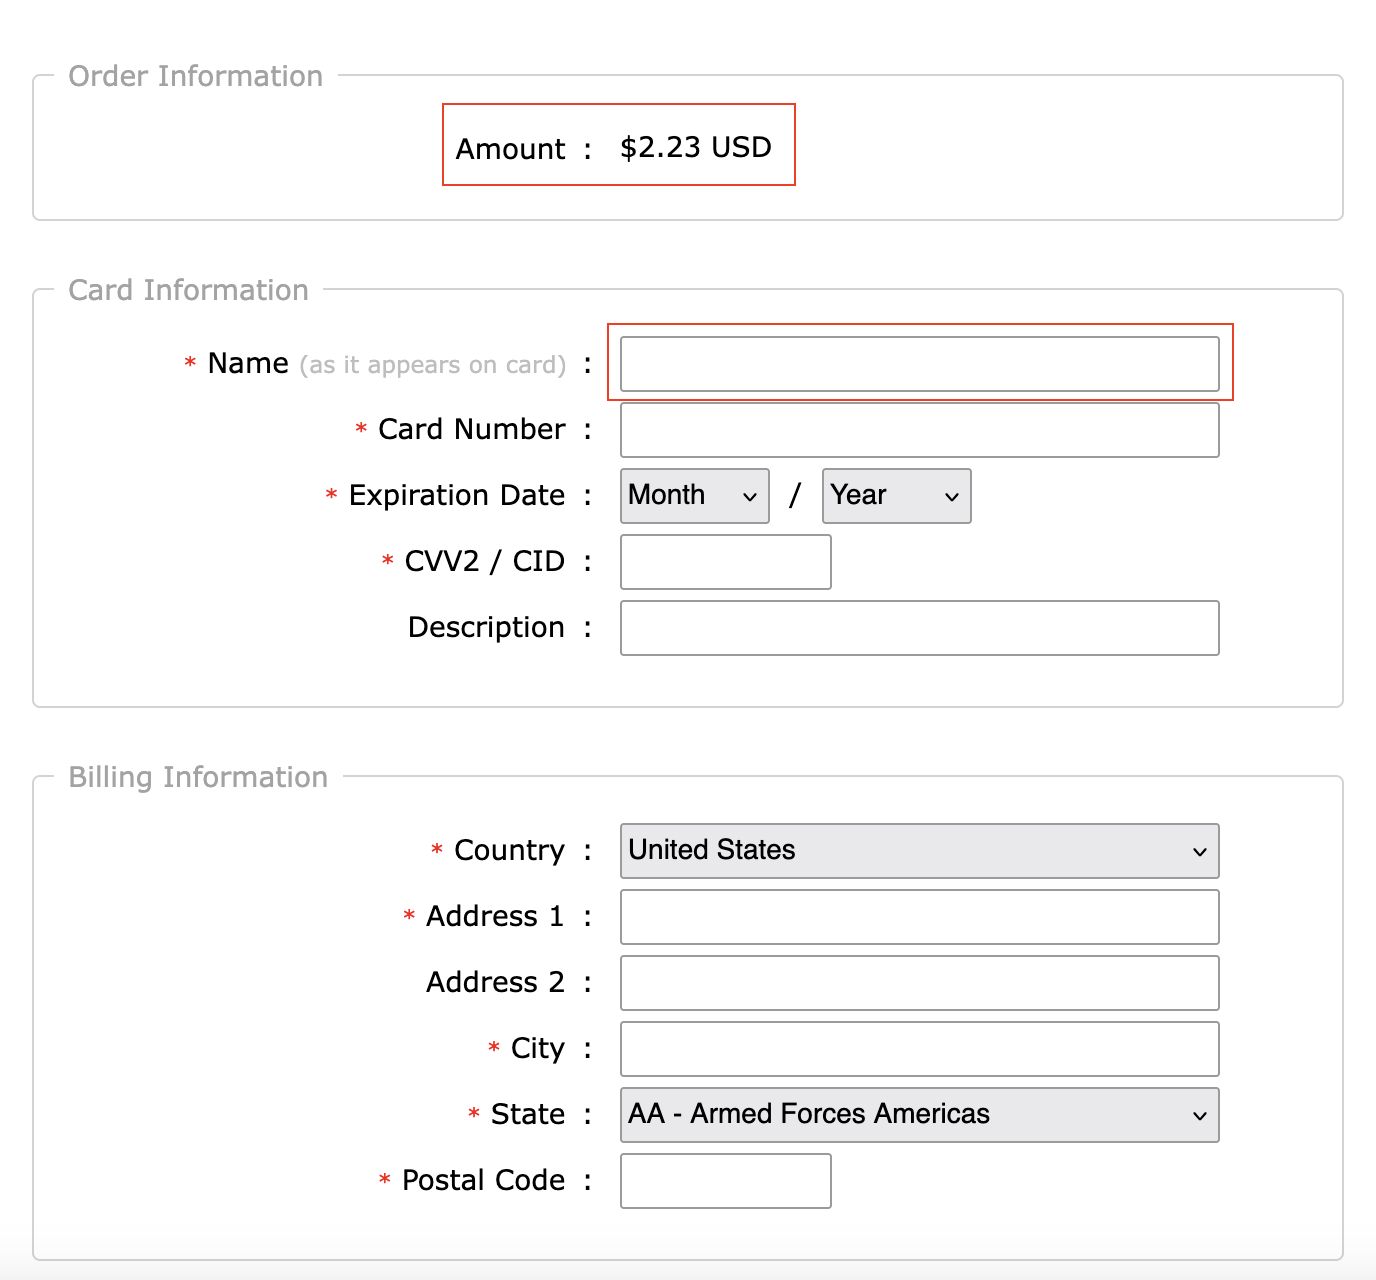
Task: Expand the State dropdown list
Action: tap(919, 1115)
